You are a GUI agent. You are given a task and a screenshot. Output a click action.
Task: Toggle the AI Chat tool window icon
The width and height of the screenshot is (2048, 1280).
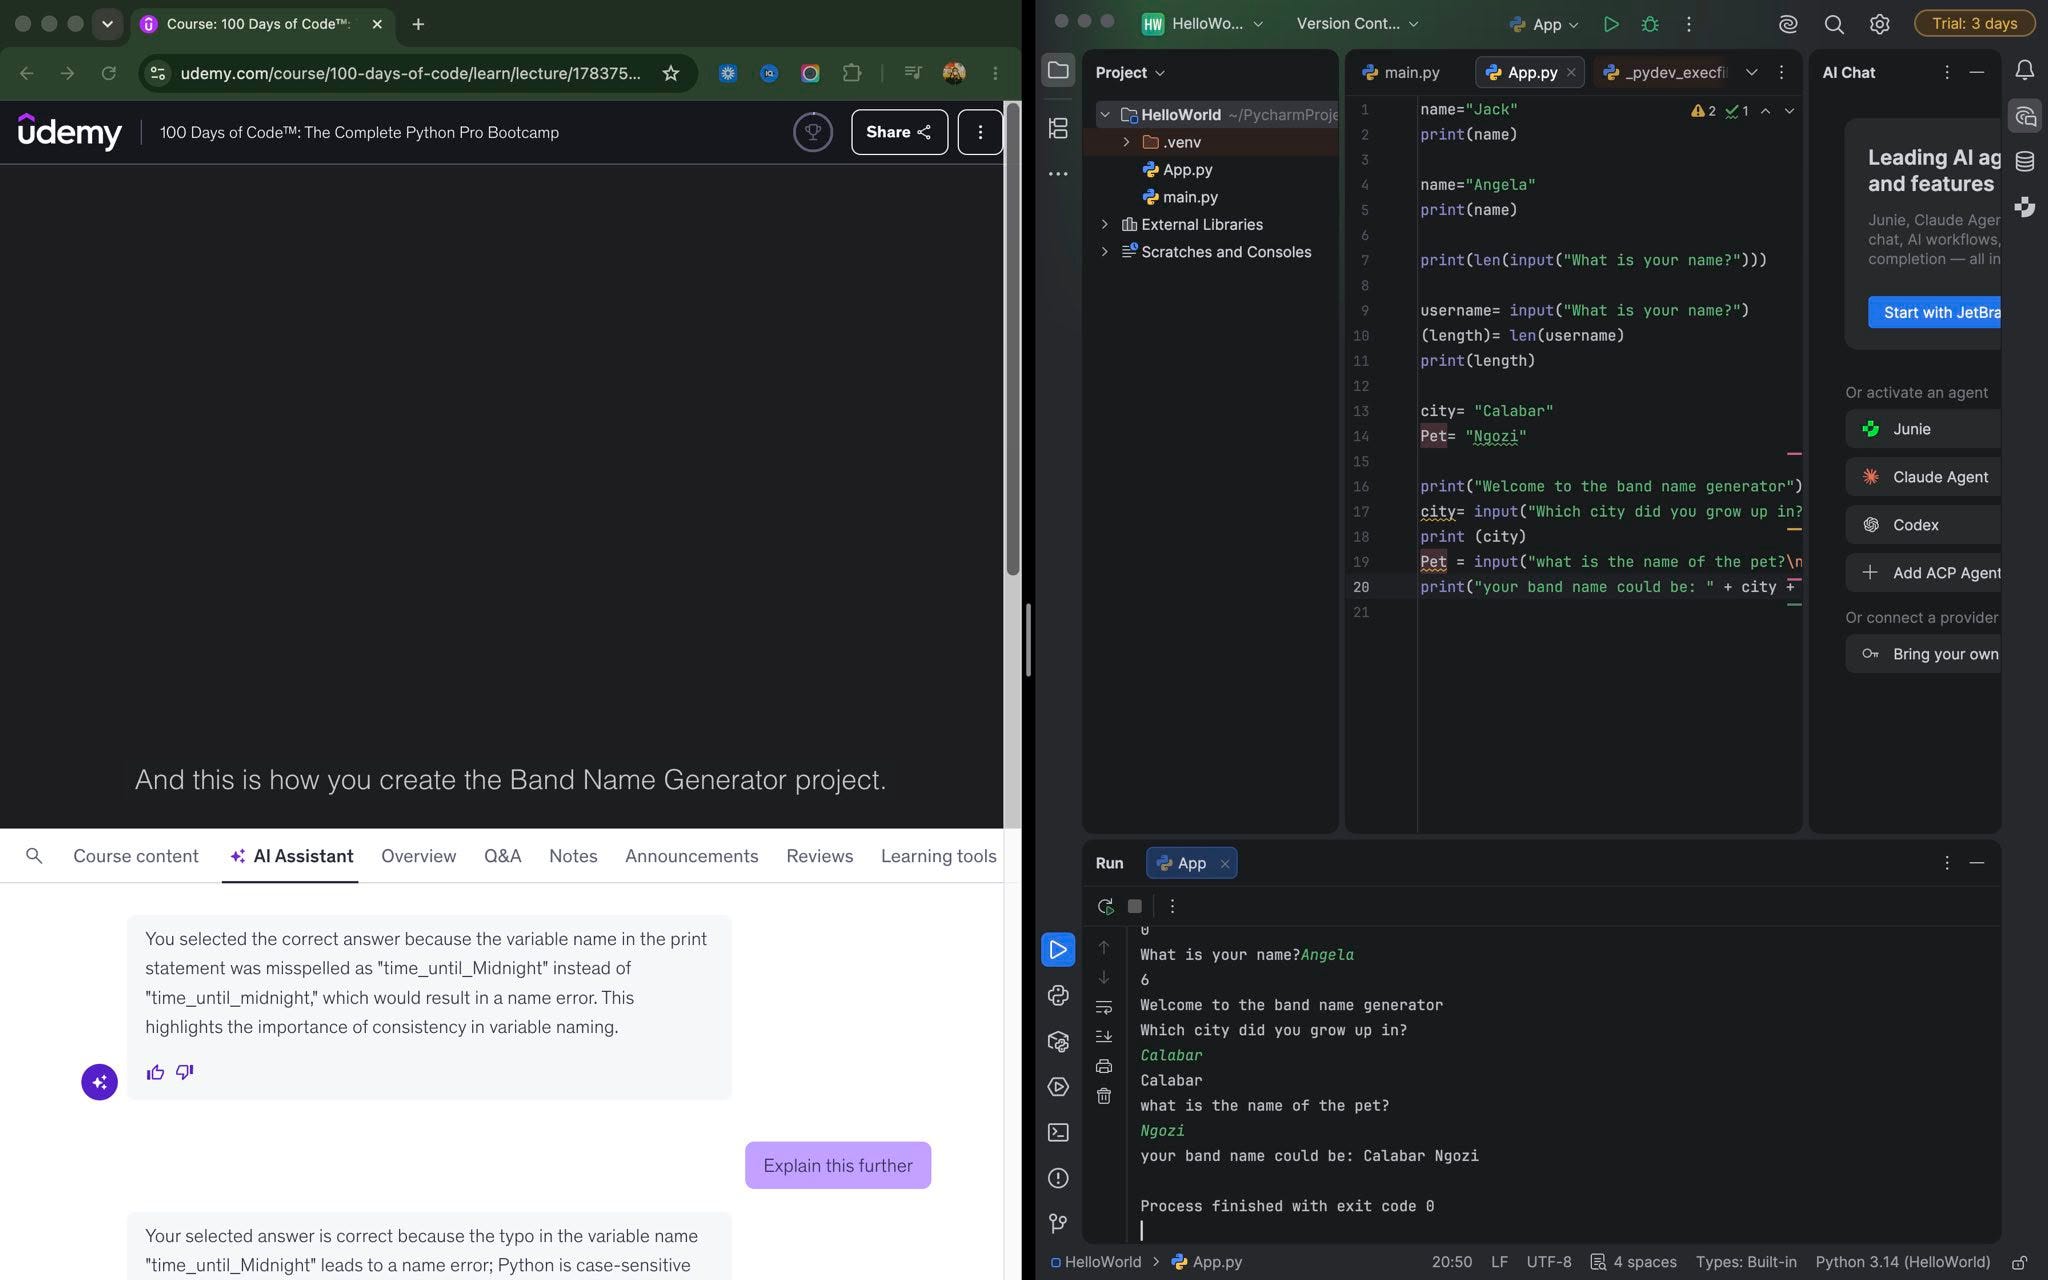[x=2025, y=116]
